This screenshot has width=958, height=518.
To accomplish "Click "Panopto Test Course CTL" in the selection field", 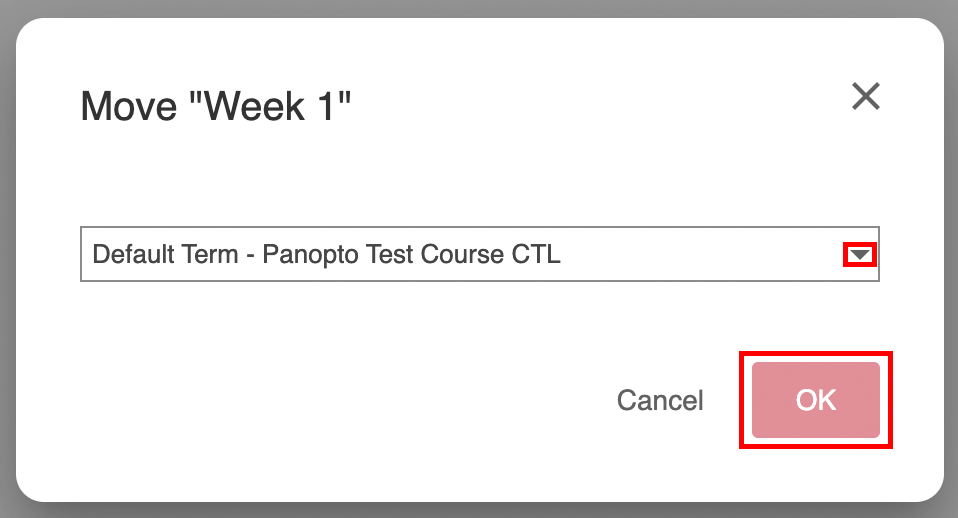I will point(412,254).
